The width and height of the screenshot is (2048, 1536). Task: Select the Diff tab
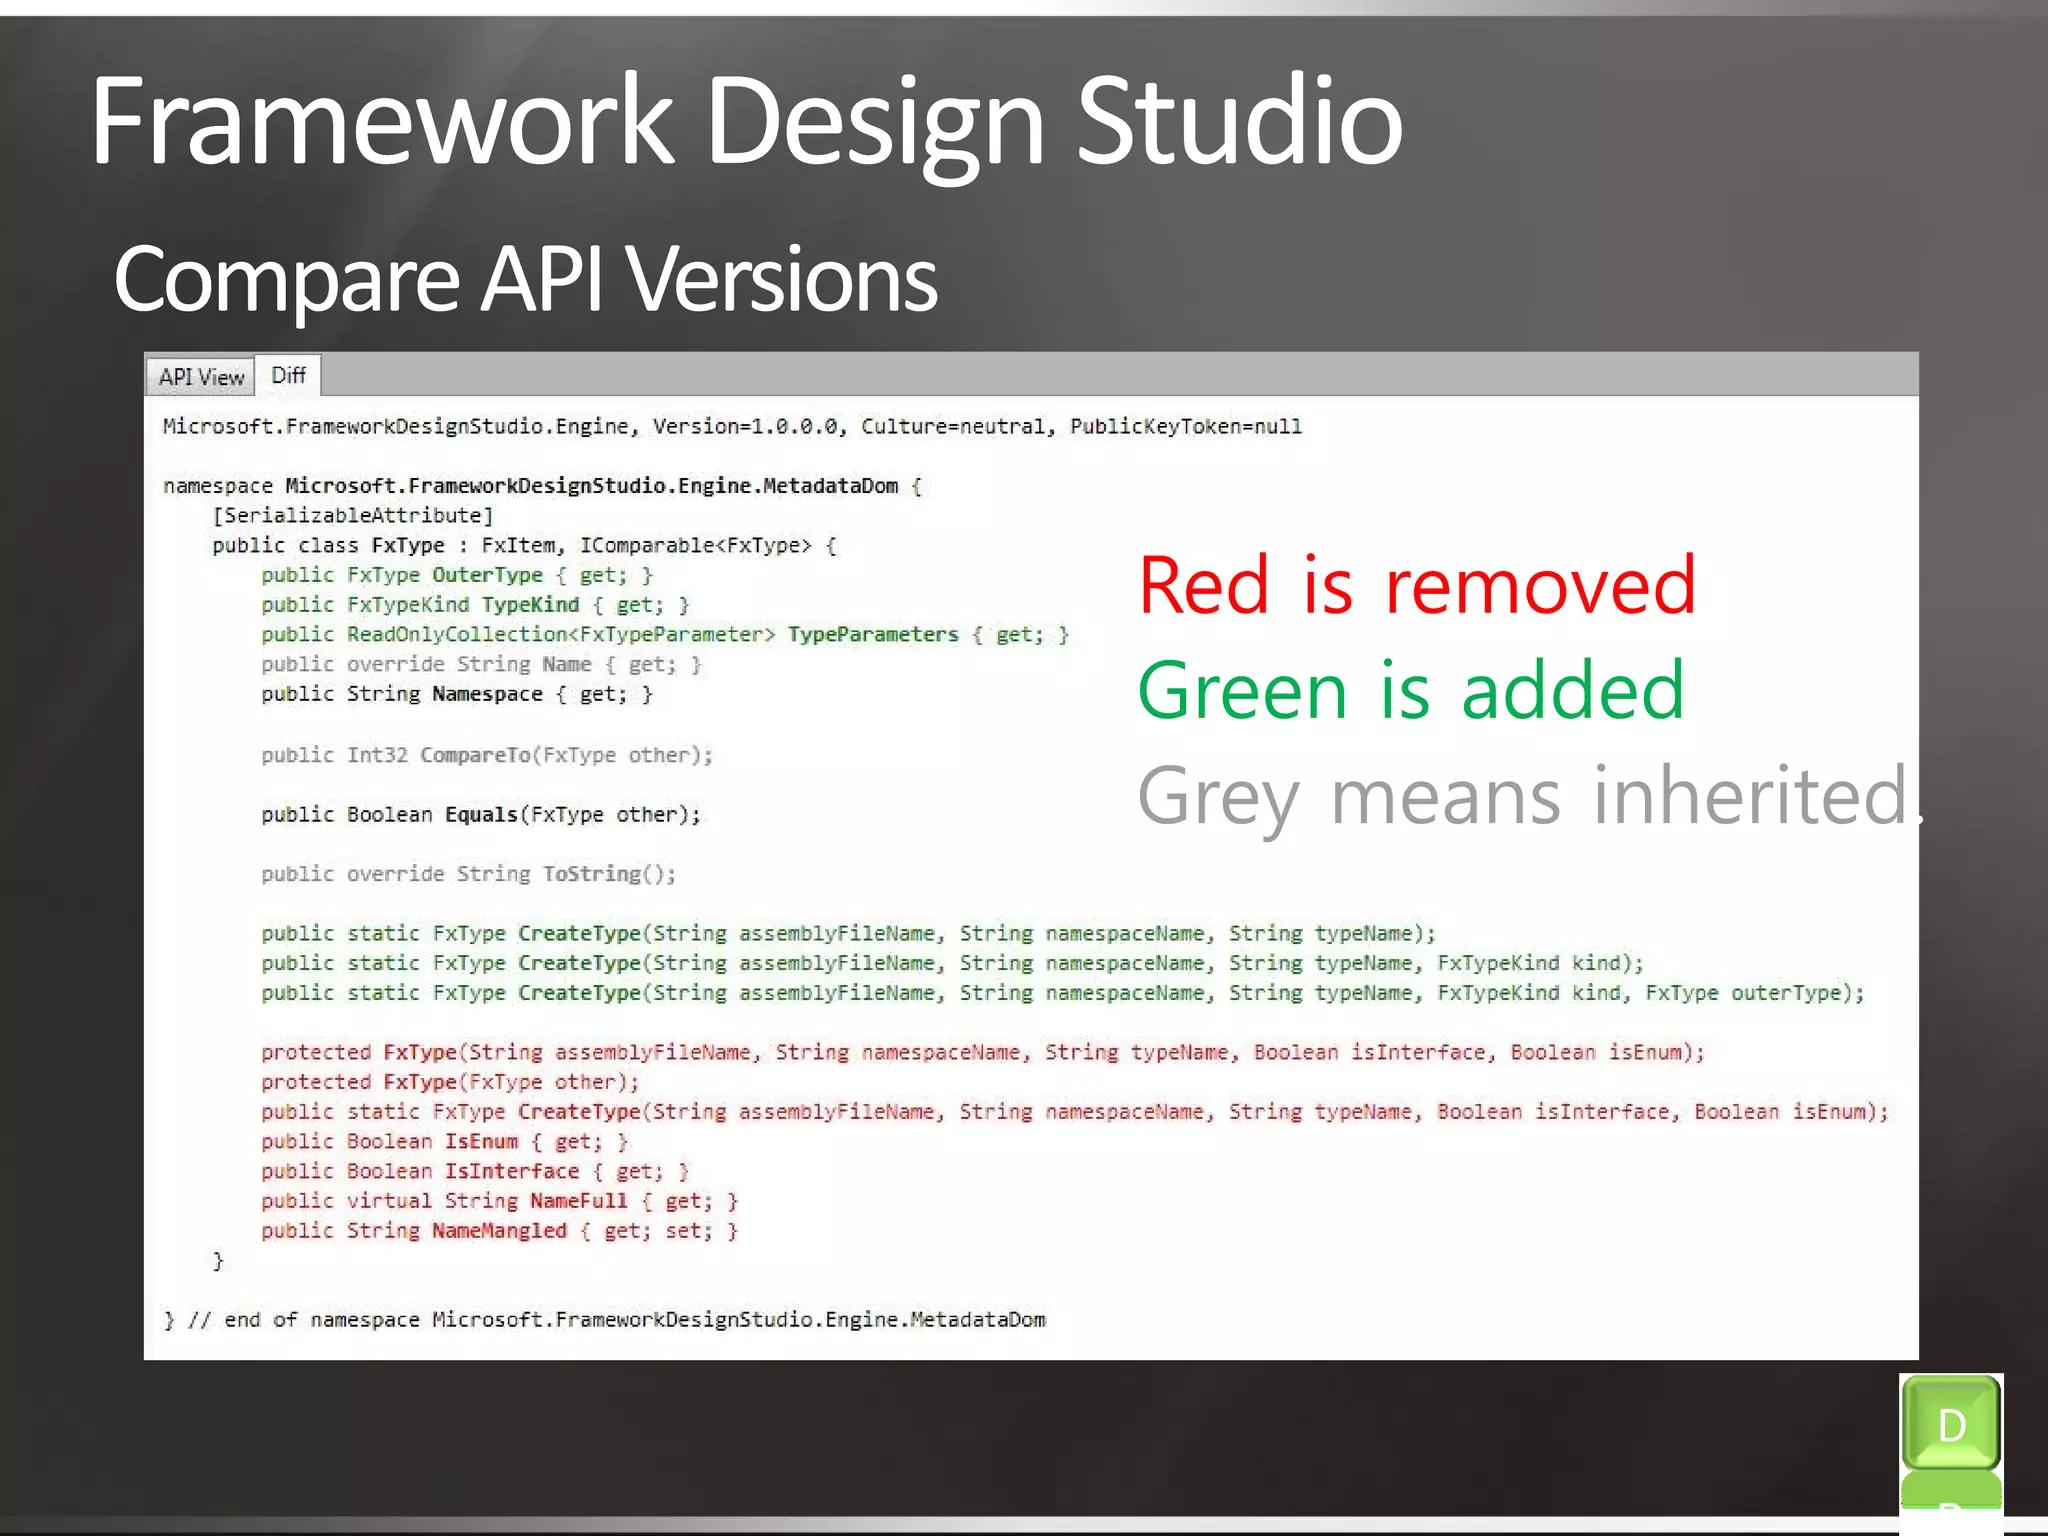[x=288, y=375]
